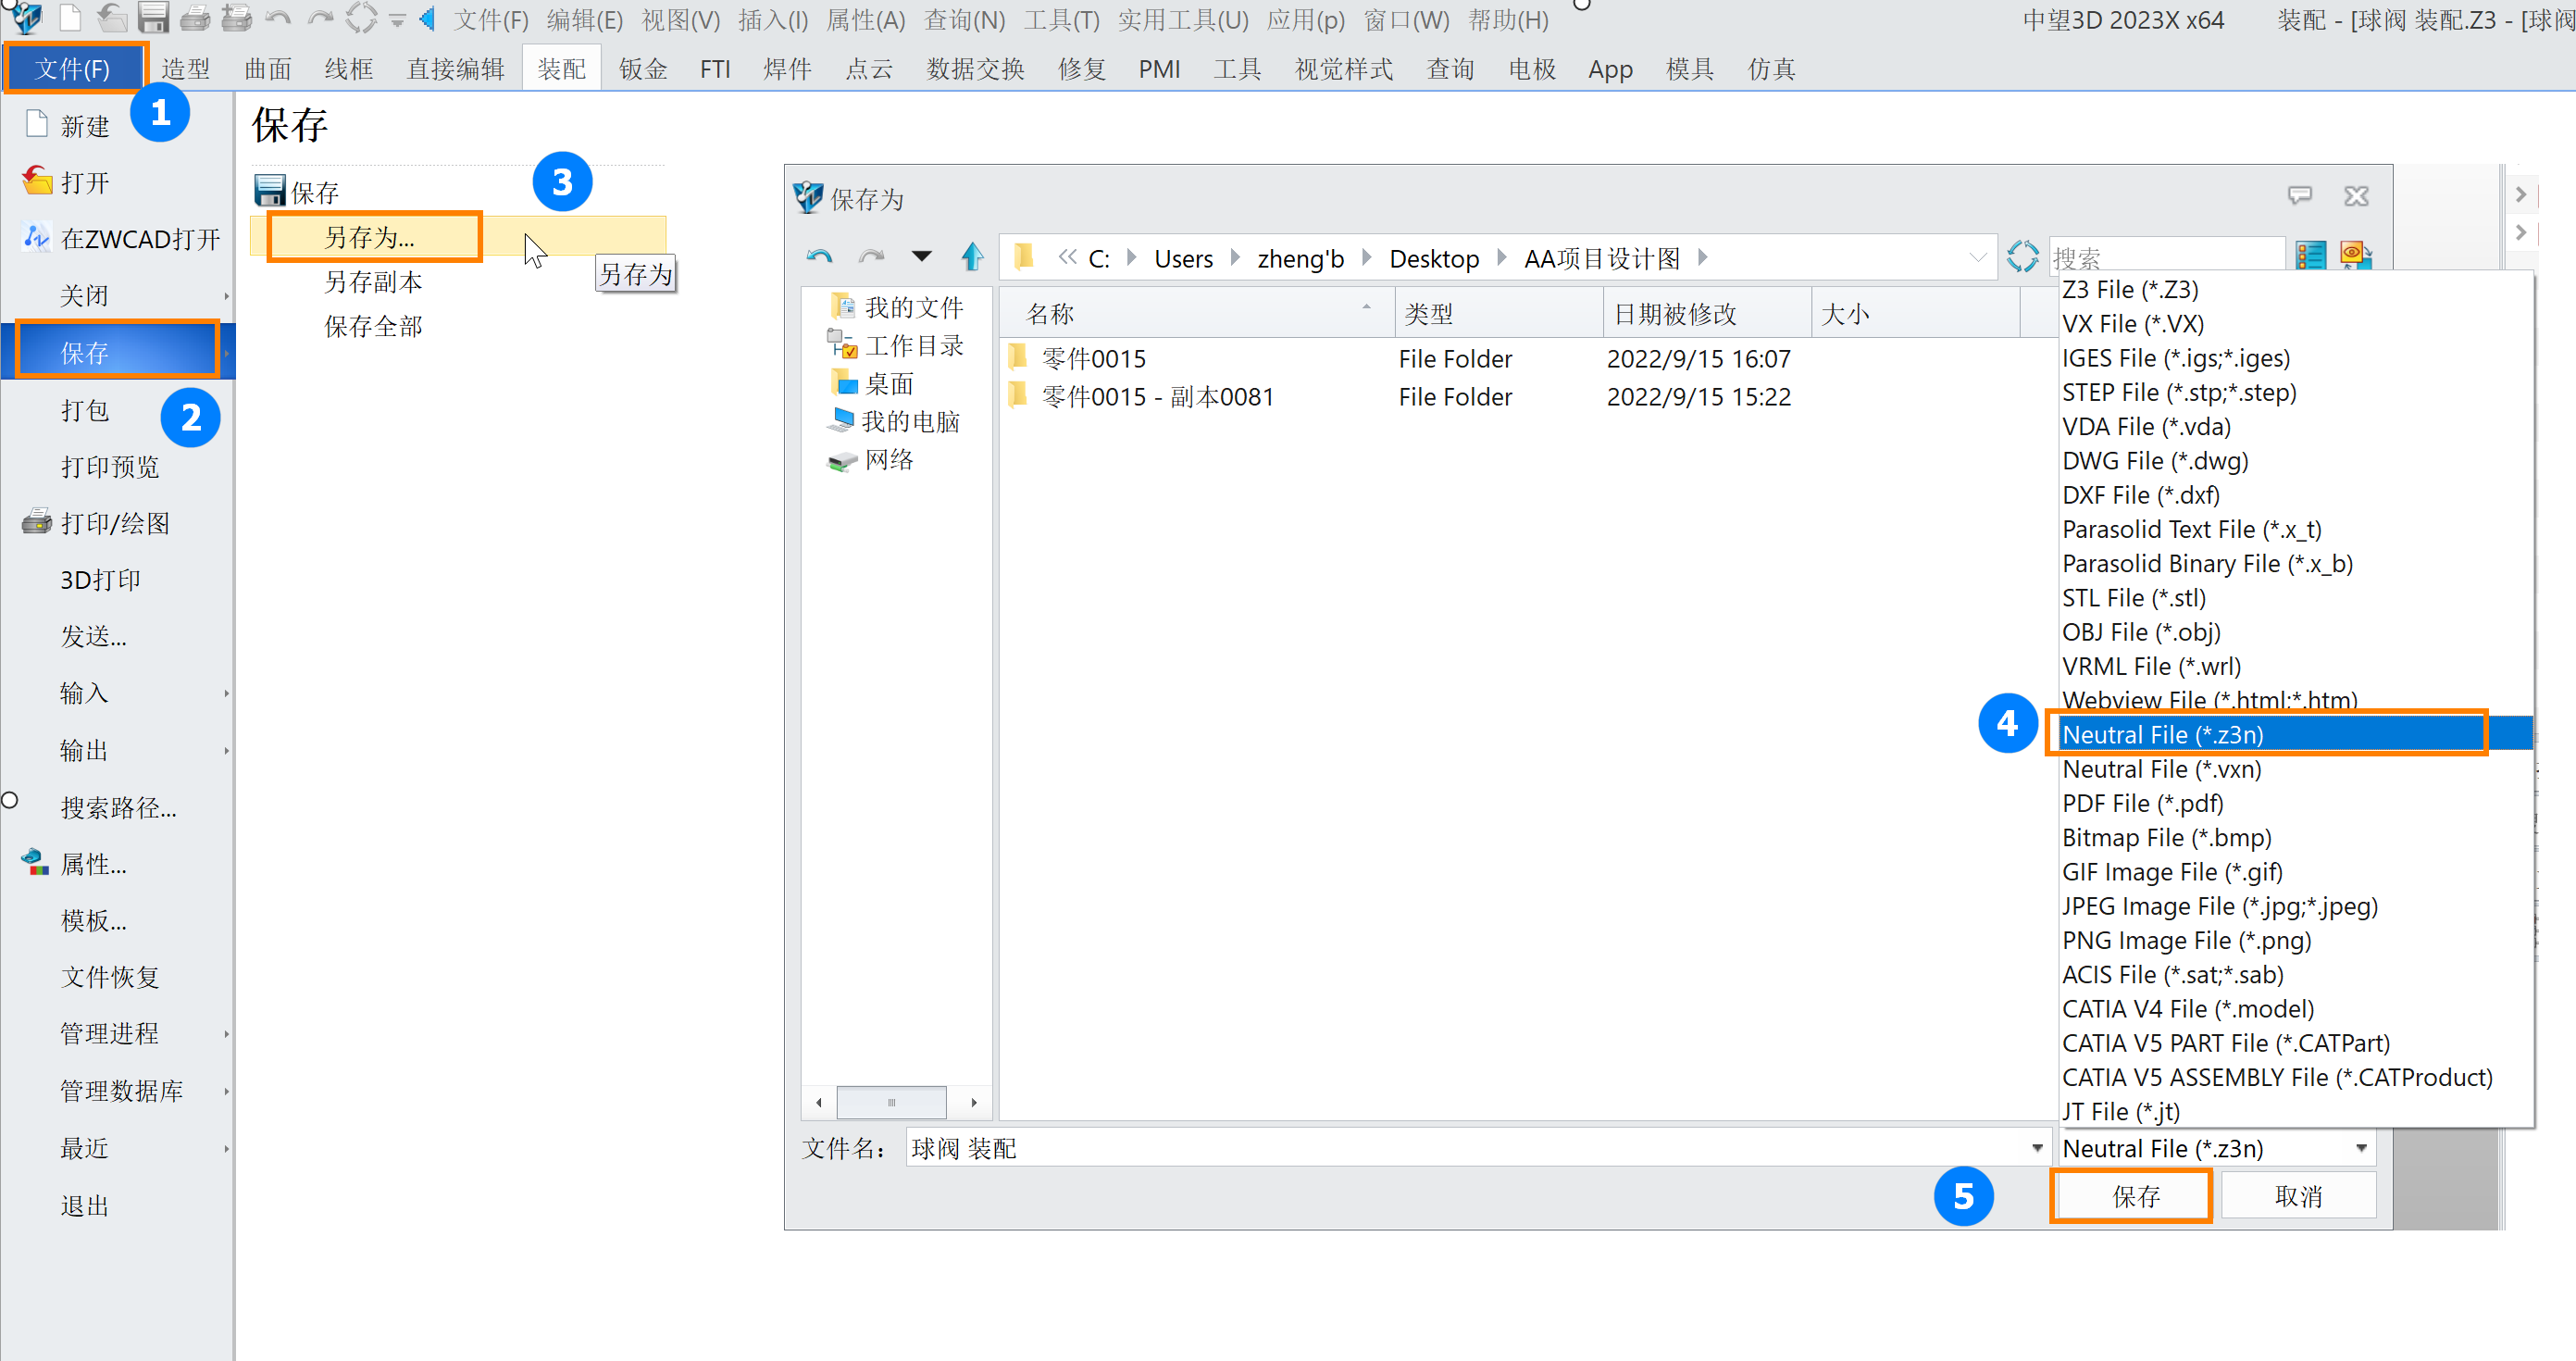The width and height of the screenshot is (2576, 1361).
Task: Open the 编辑(E) menu
Action: [584, 20]
